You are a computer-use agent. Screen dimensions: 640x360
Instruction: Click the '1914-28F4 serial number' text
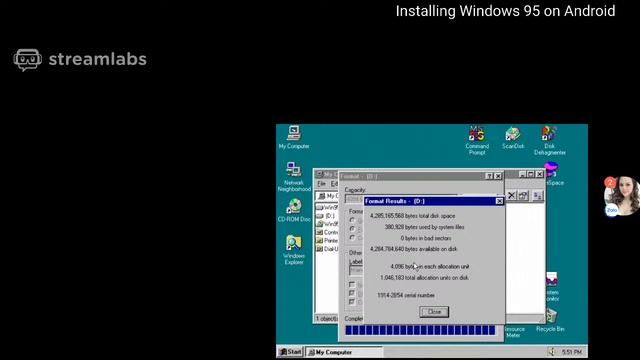click(x=406, y=295)
